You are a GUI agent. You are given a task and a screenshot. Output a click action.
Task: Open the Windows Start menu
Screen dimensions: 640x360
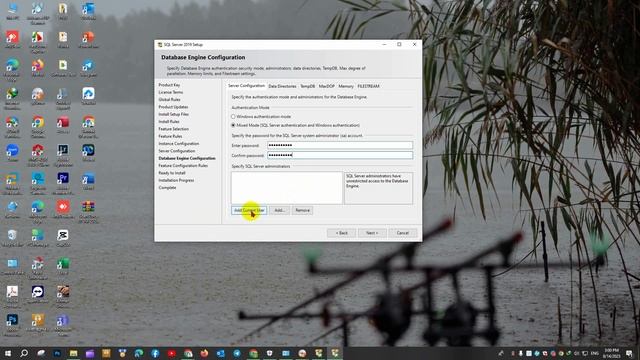coord(8,353)
